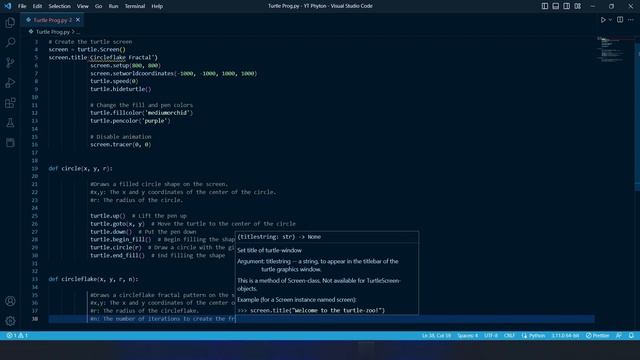Click the VS Code logo in title bar

click(x=8, y=6)
